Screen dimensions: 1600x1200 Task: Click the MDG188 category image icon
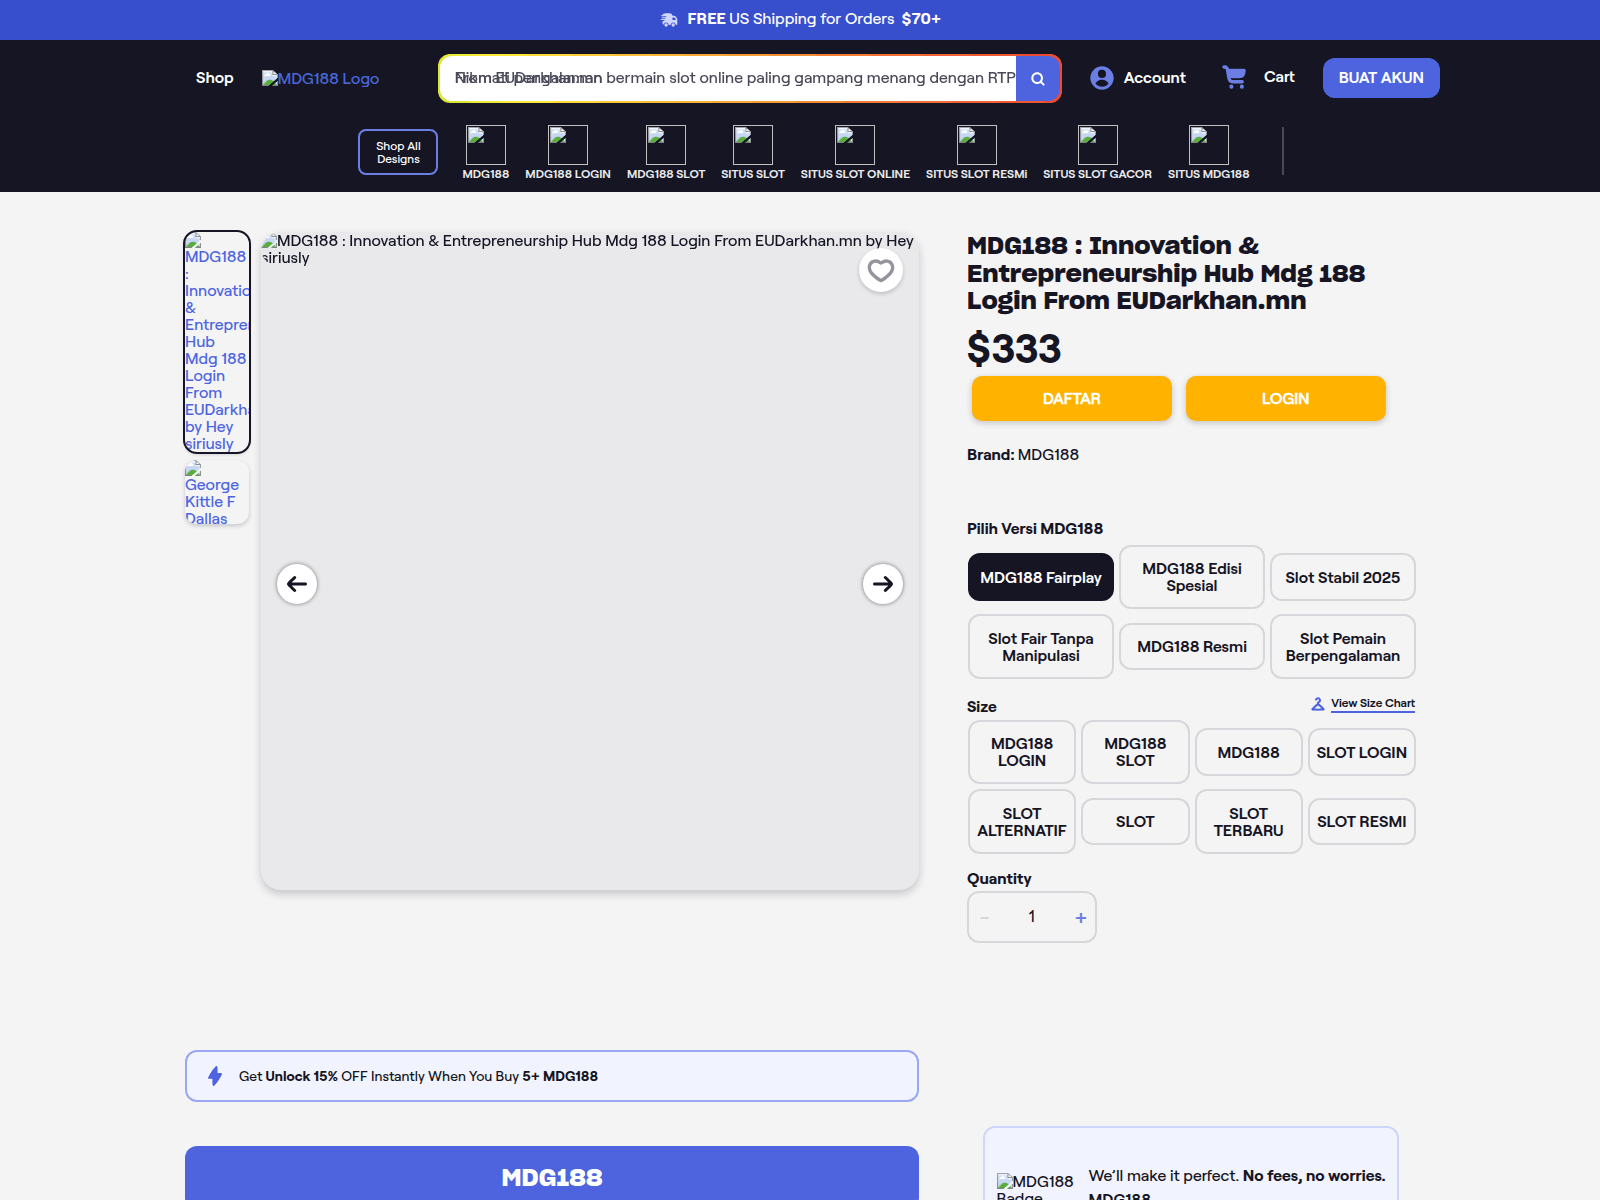click(486, 145)
